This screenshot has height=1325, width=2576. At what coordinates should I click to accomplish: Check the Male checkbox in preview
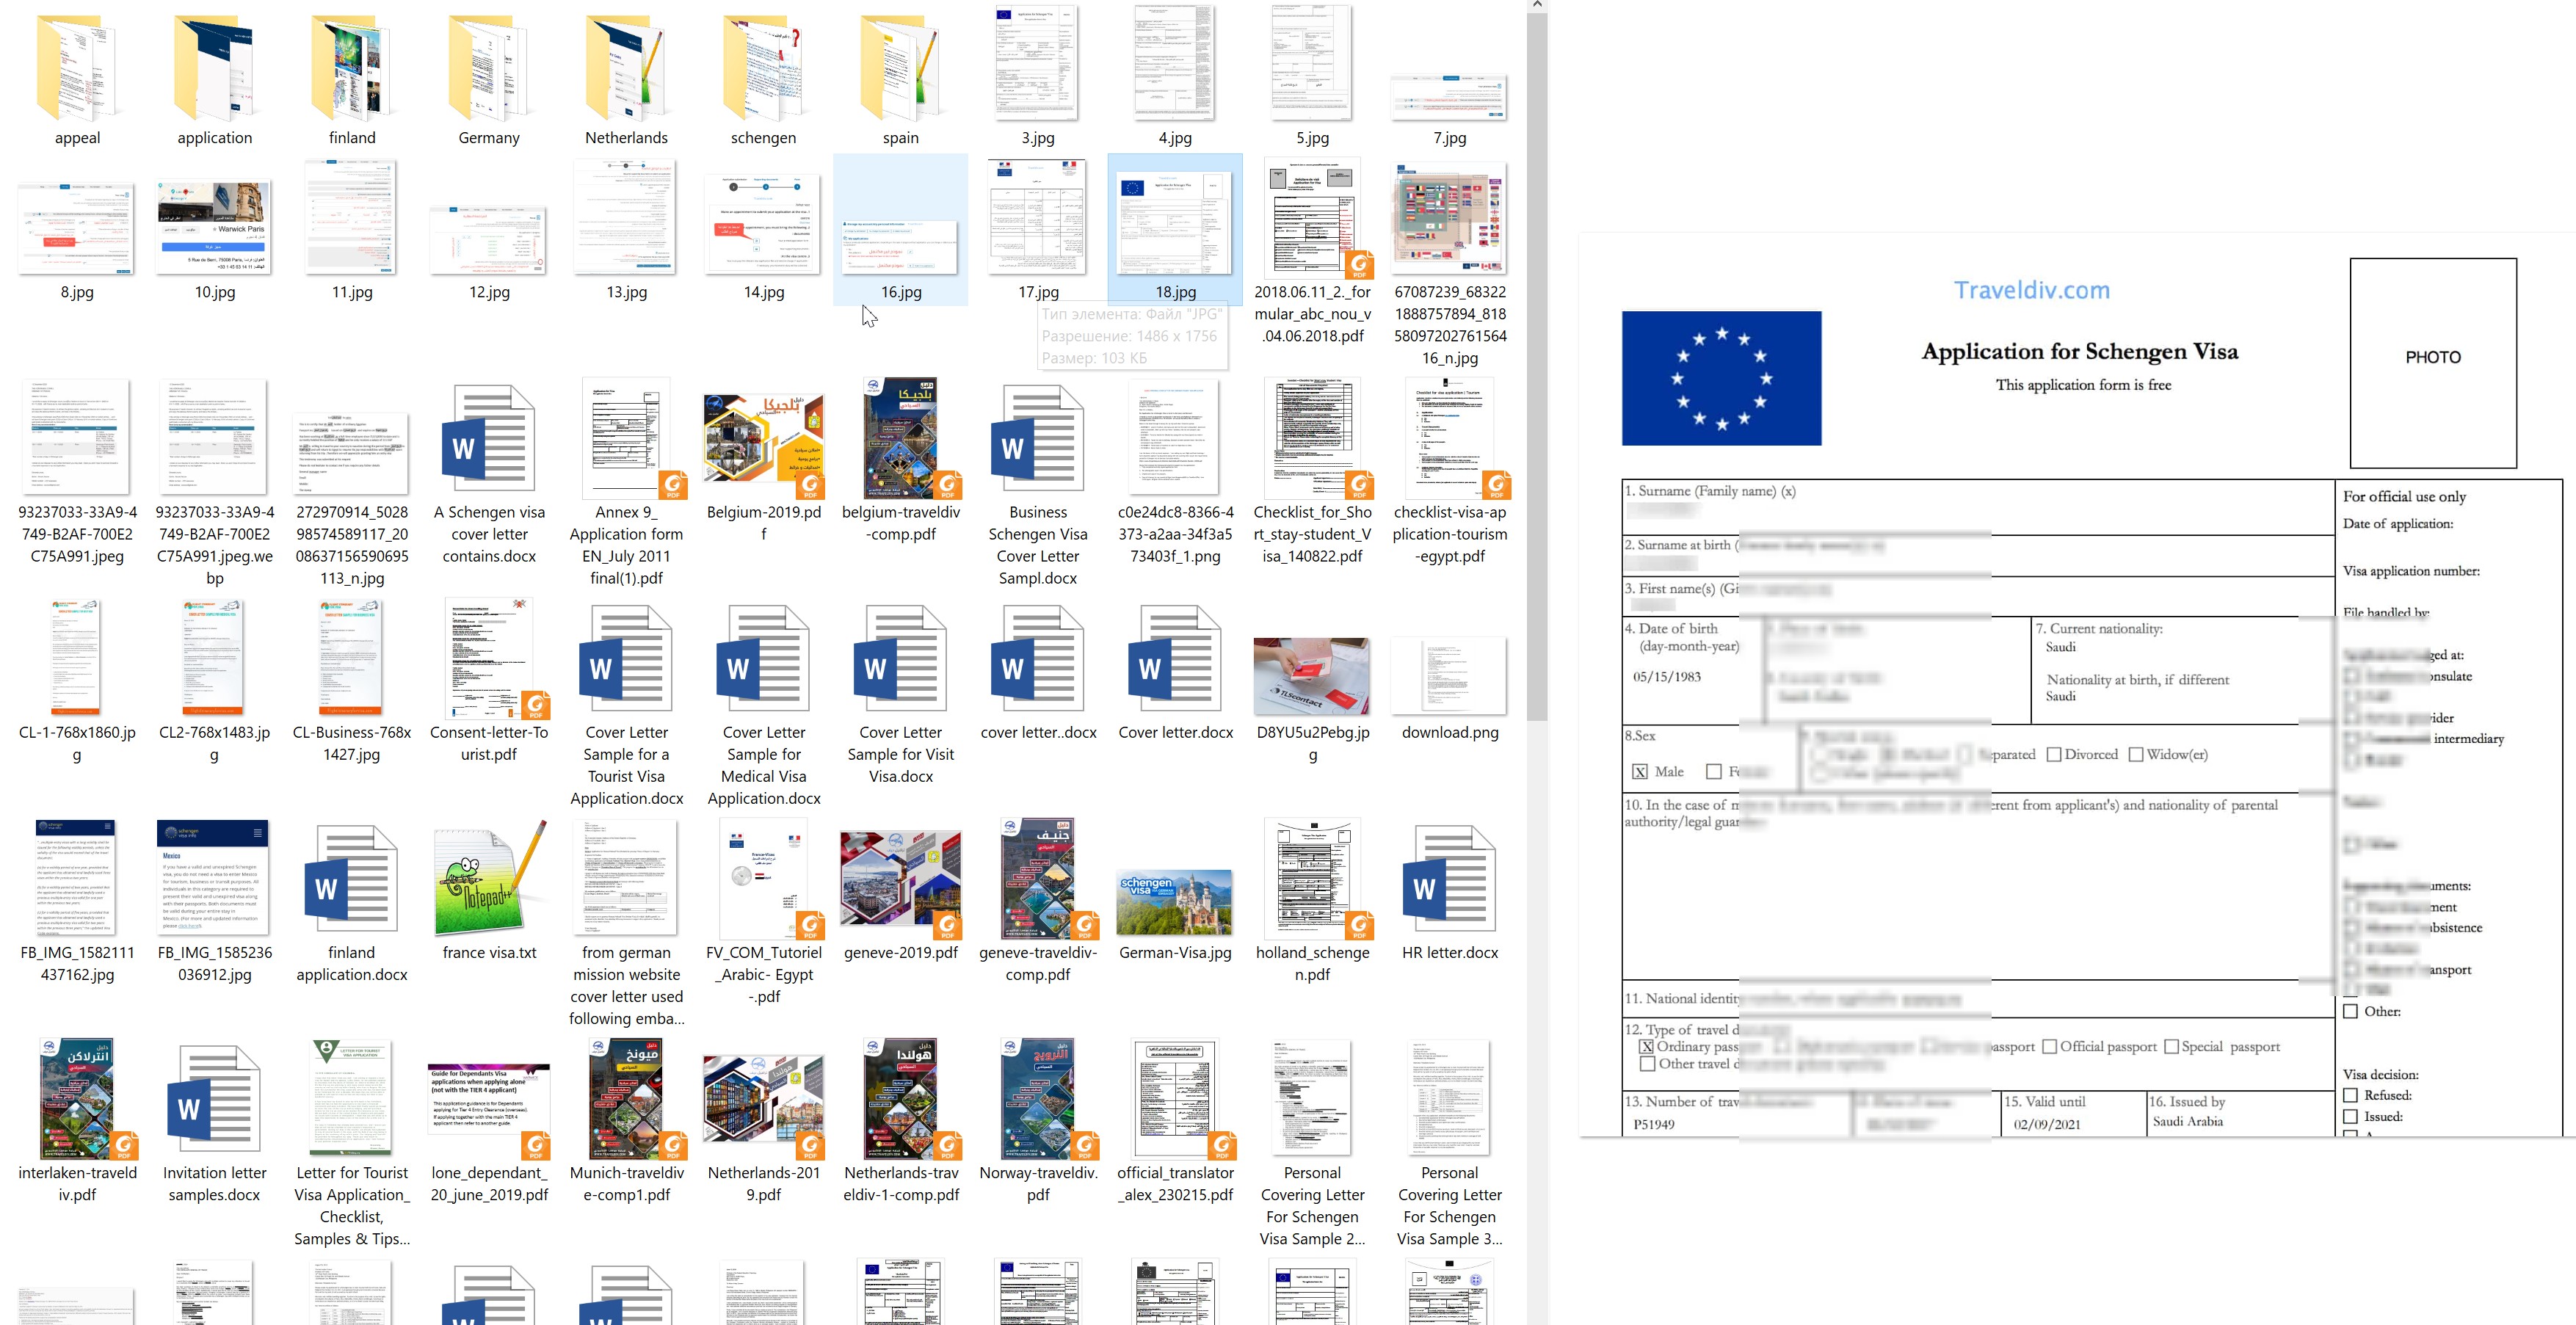1640,772
